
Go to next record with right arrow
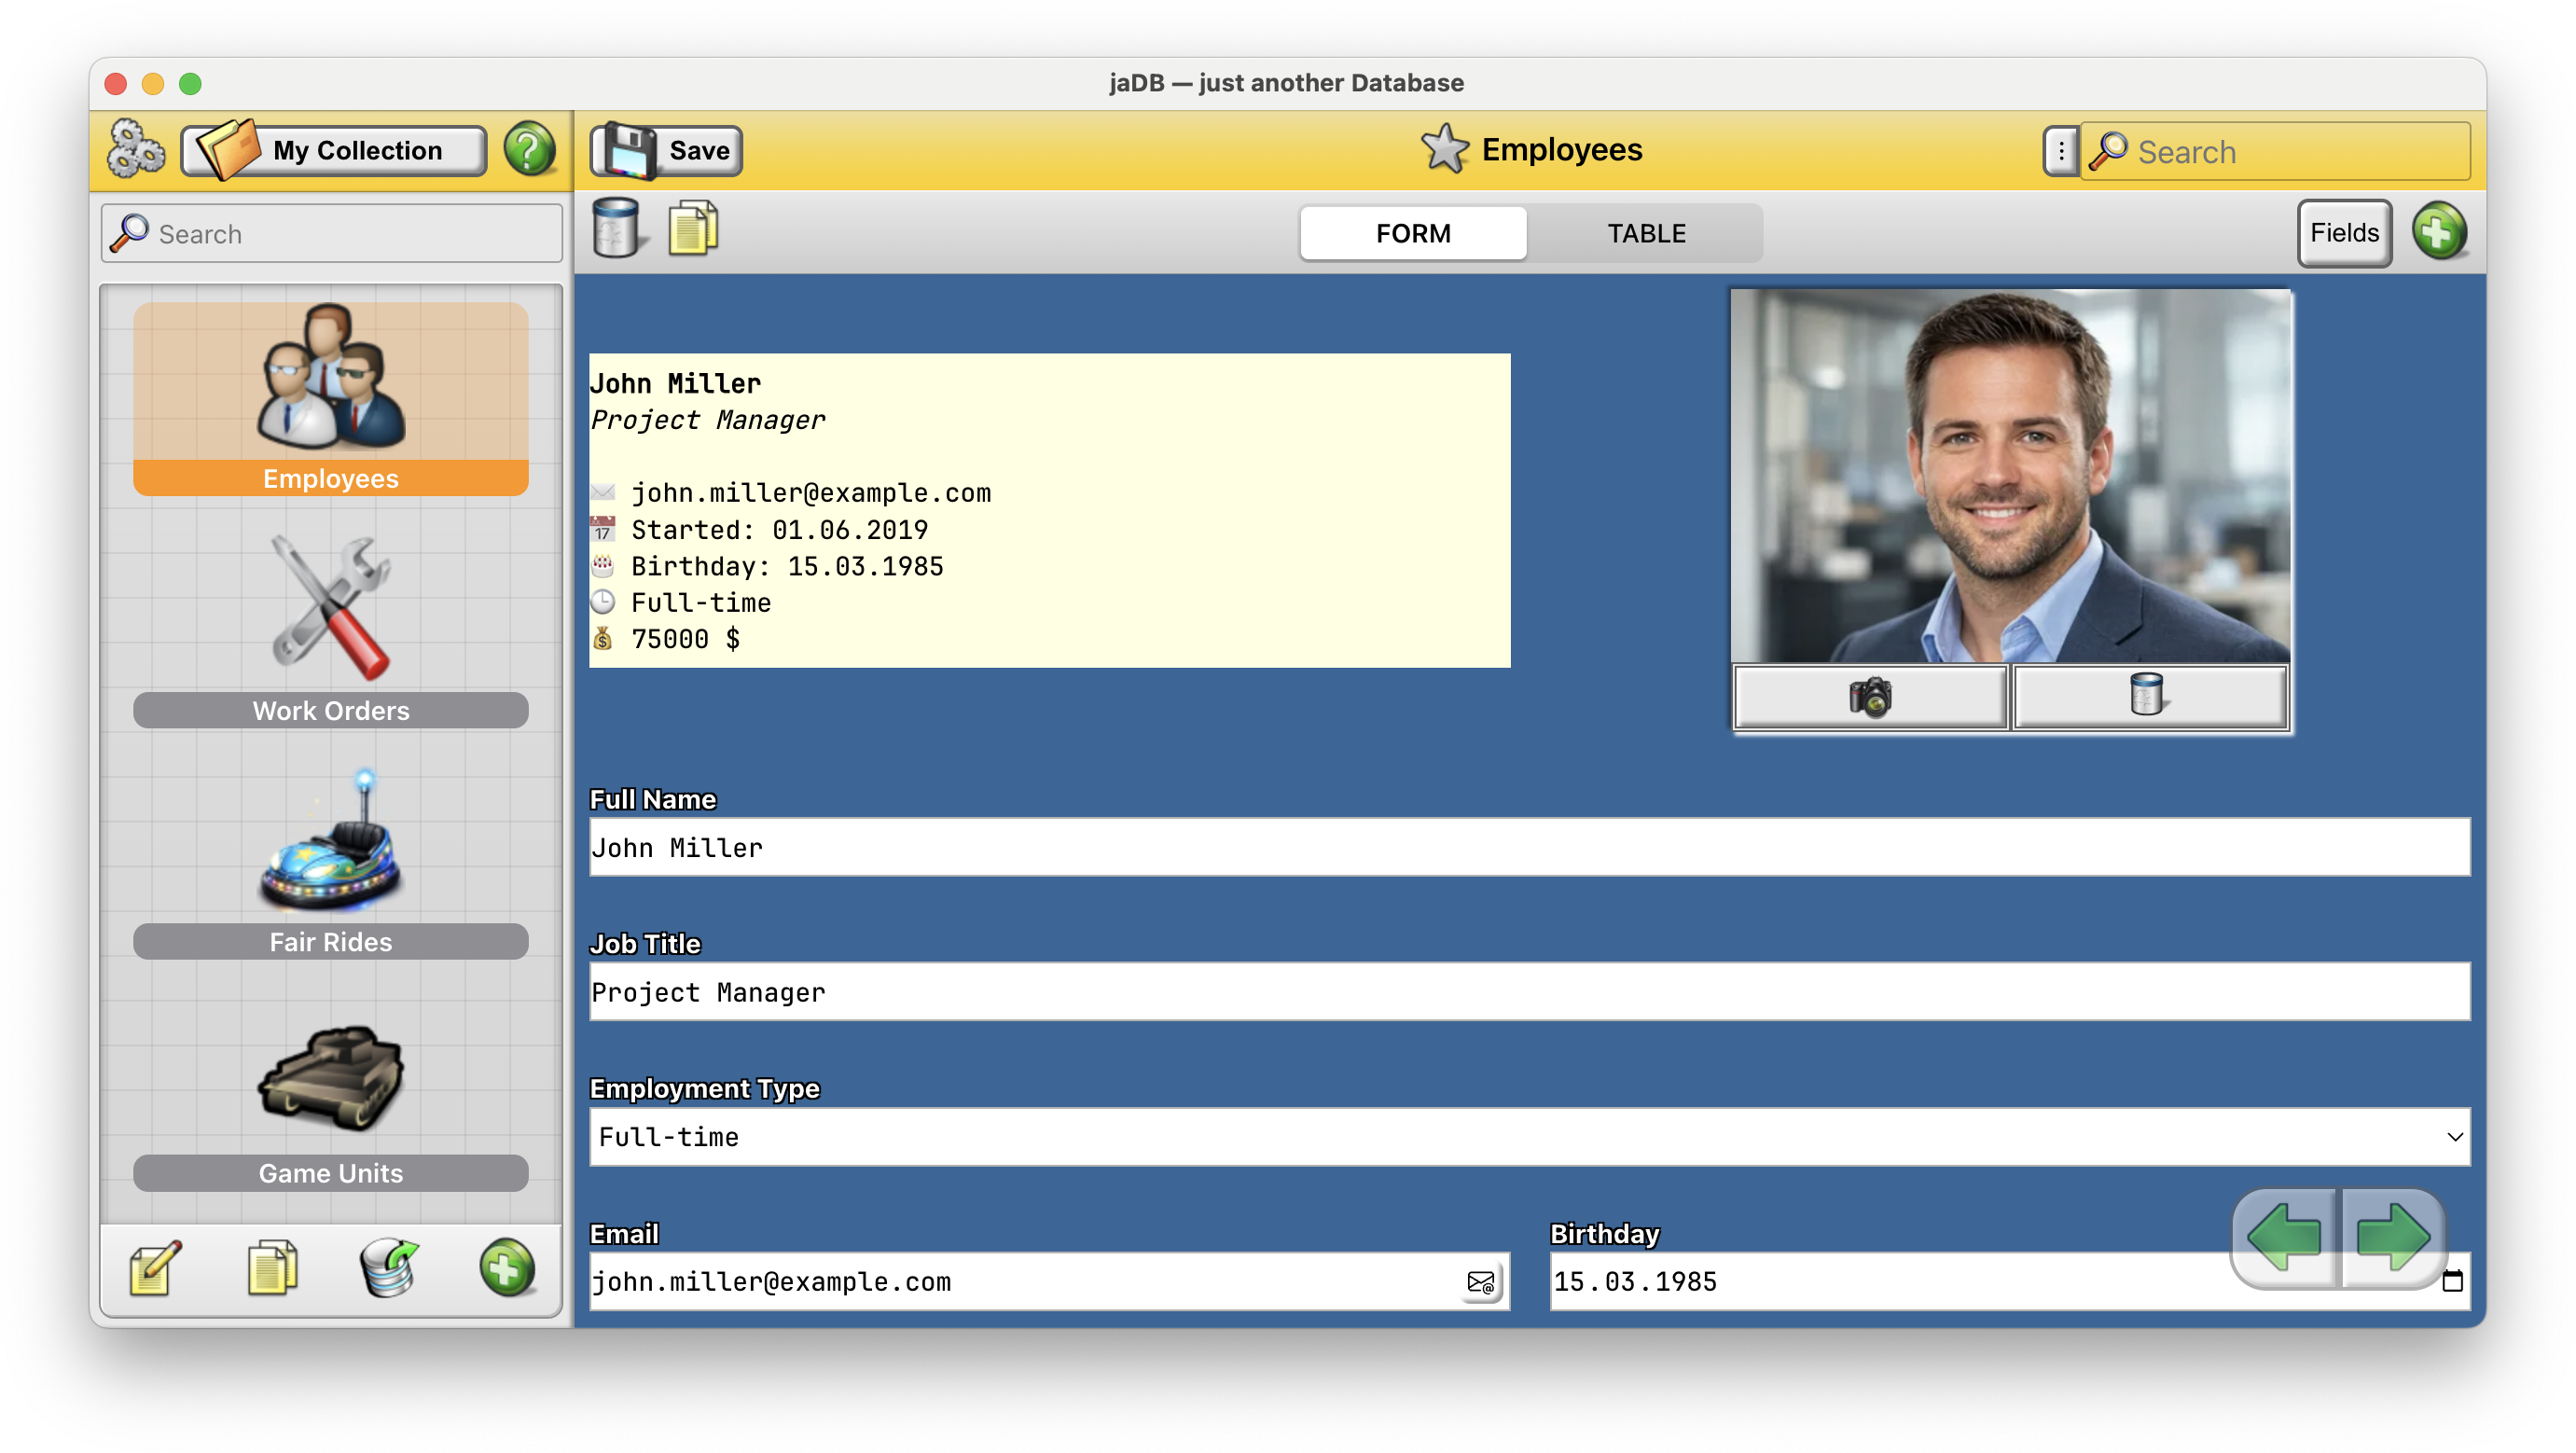click(2391, 1238)
